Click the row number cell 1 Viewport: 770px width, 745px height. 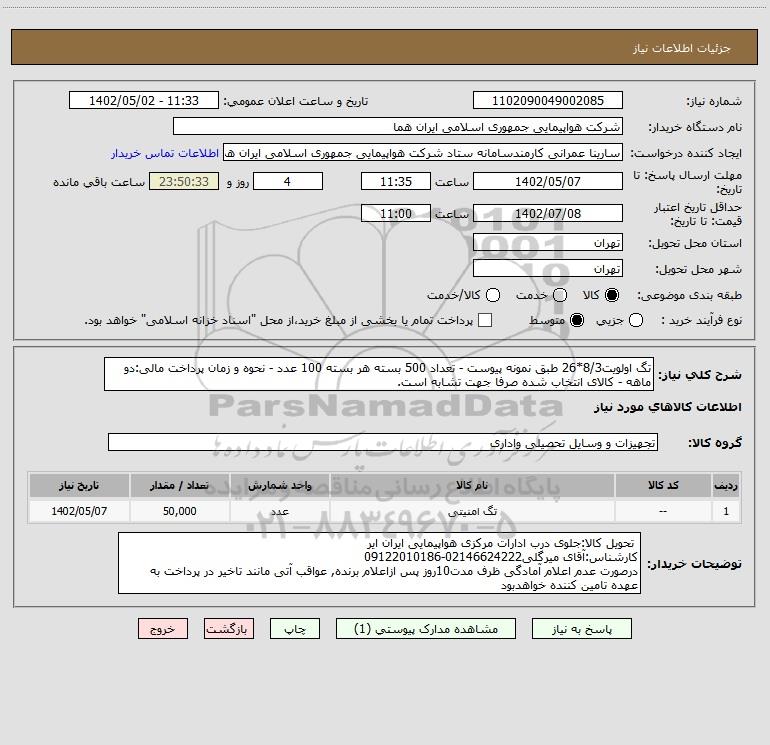(x=726, y=511)
